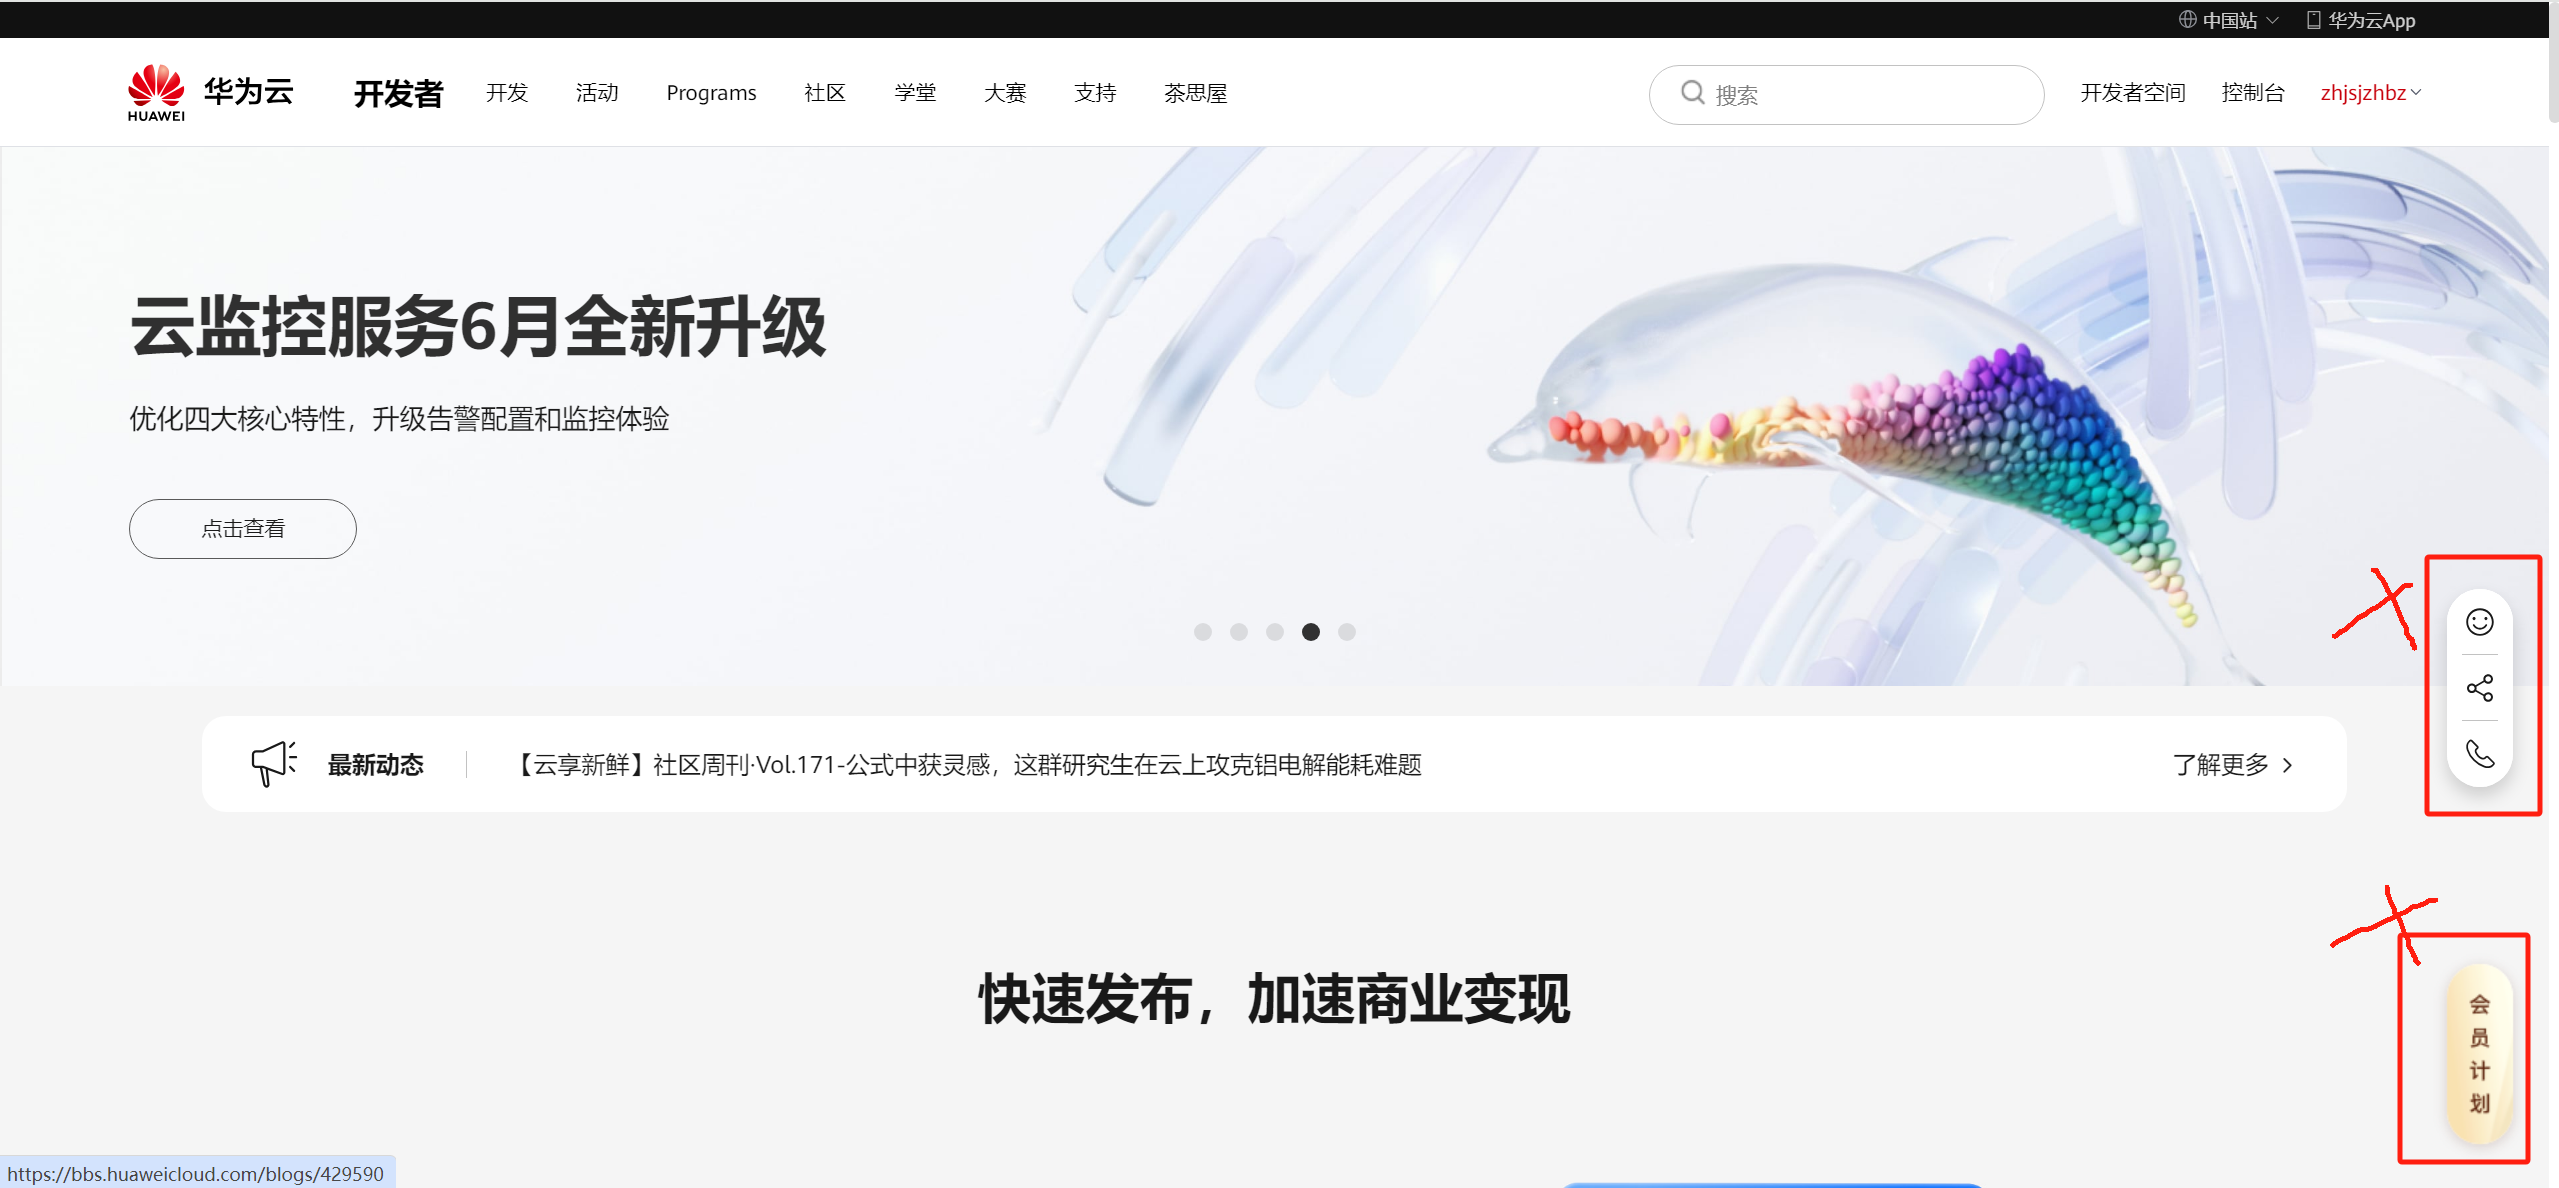This screenshot has width=2559, height=1188.
Task: Expand the 中国站 region dropdown
Action: pos(2272,20)
